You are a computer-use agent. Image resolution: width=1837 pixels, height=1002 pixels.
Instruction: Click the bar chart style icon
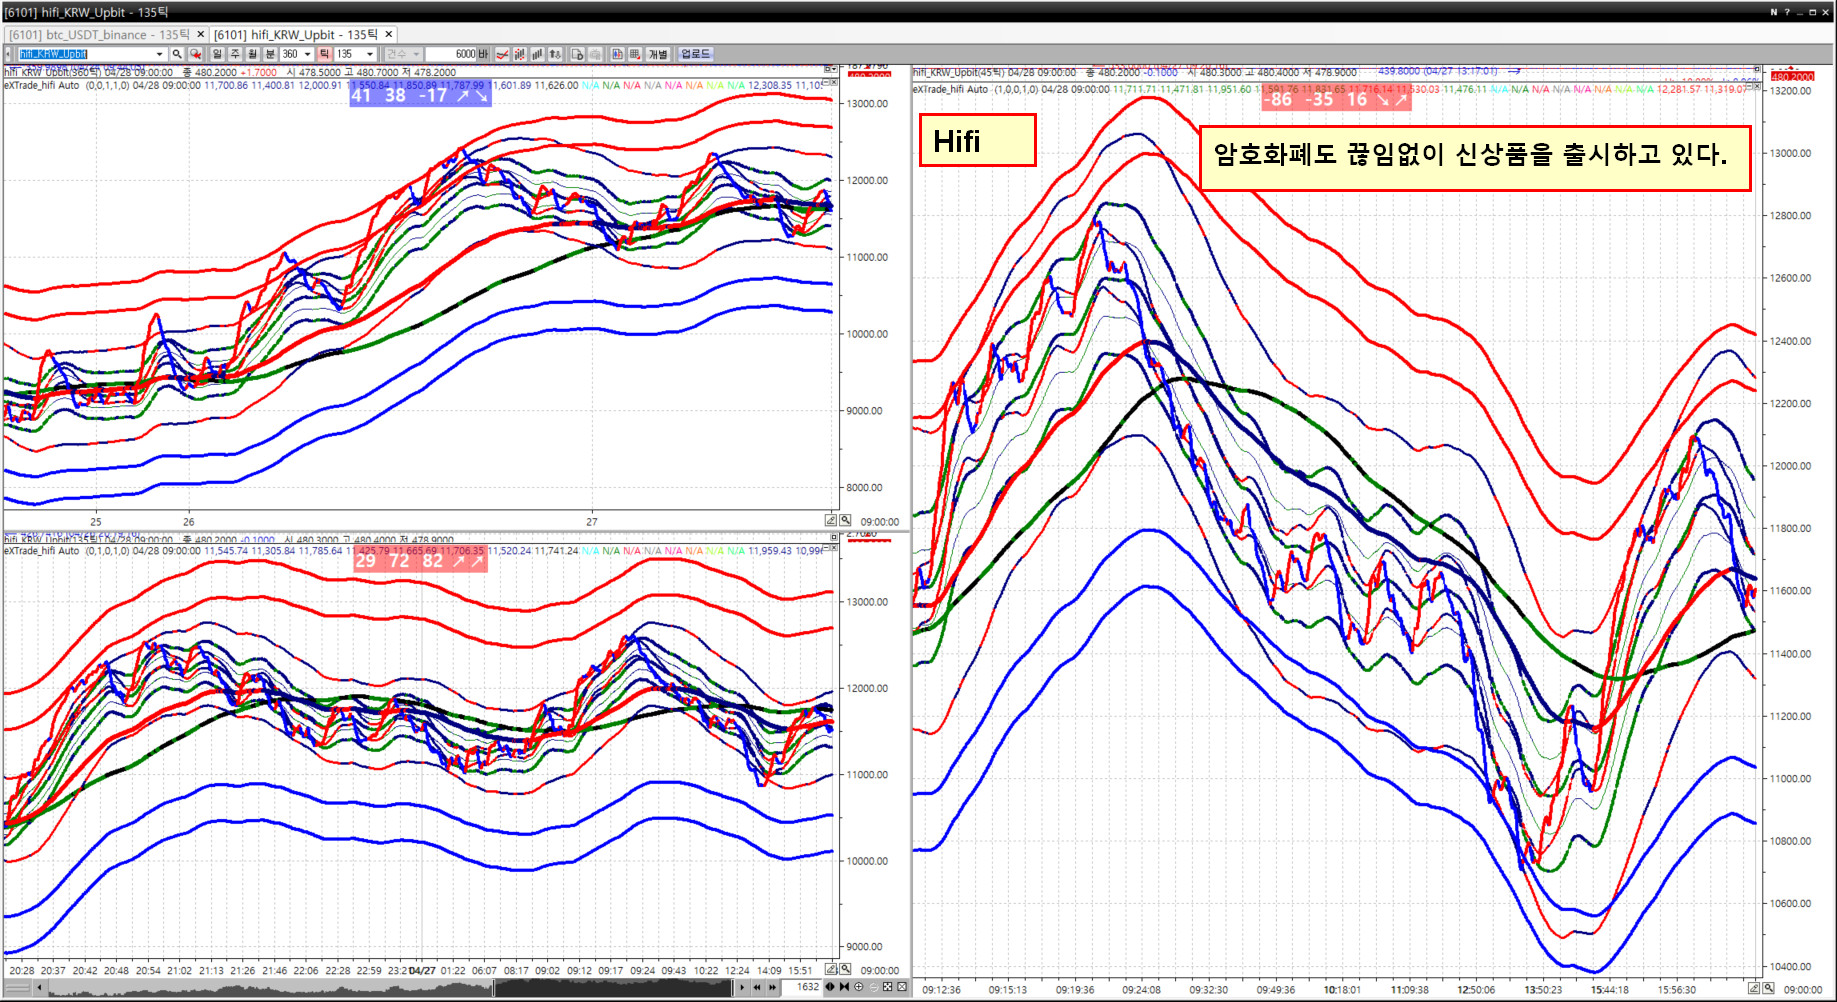[537, 54]
